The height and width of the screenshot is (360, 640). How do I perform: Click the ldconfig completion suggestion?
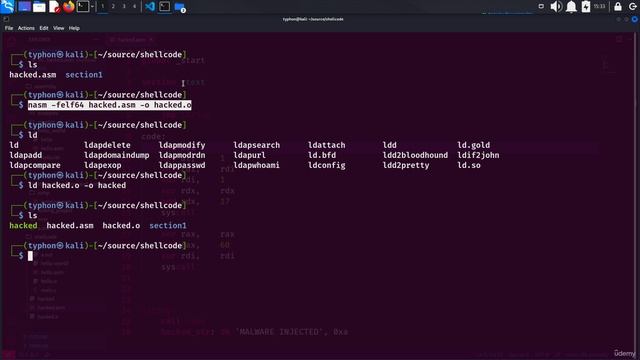(x=327, y=165)
